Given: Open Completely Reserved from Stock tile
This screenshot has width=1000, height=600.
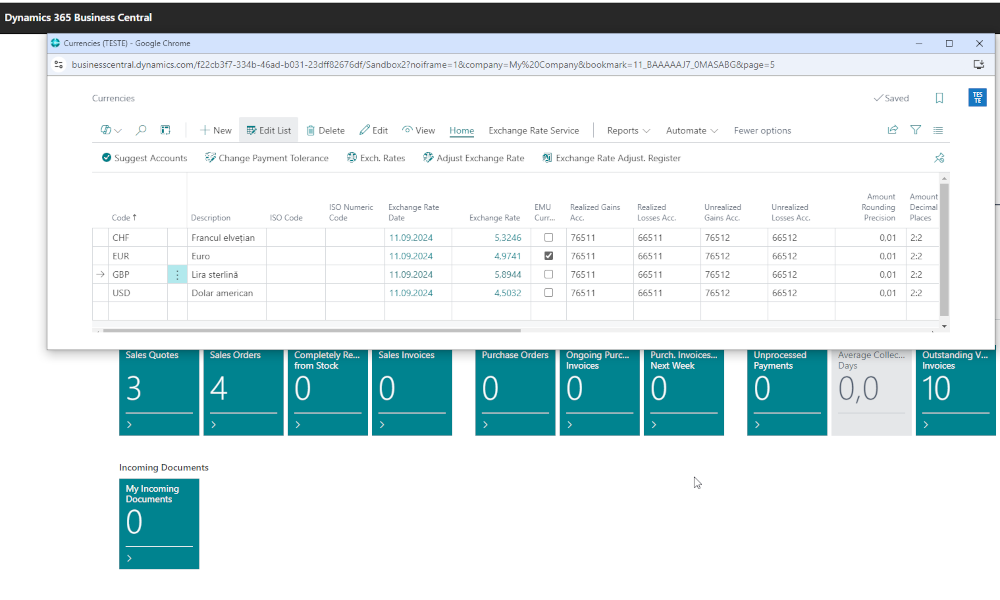Looking at the screenshot, I should 328,391.
